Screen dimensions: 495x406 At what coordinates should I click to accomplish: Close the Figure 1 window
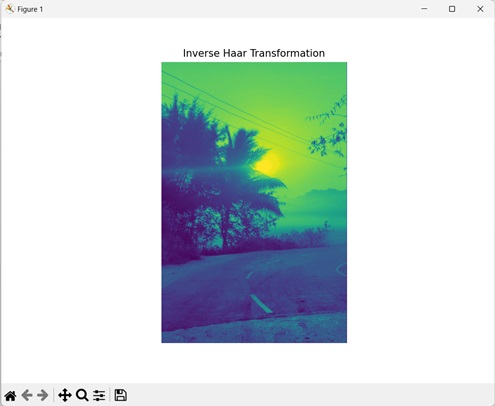coord(480,9)
